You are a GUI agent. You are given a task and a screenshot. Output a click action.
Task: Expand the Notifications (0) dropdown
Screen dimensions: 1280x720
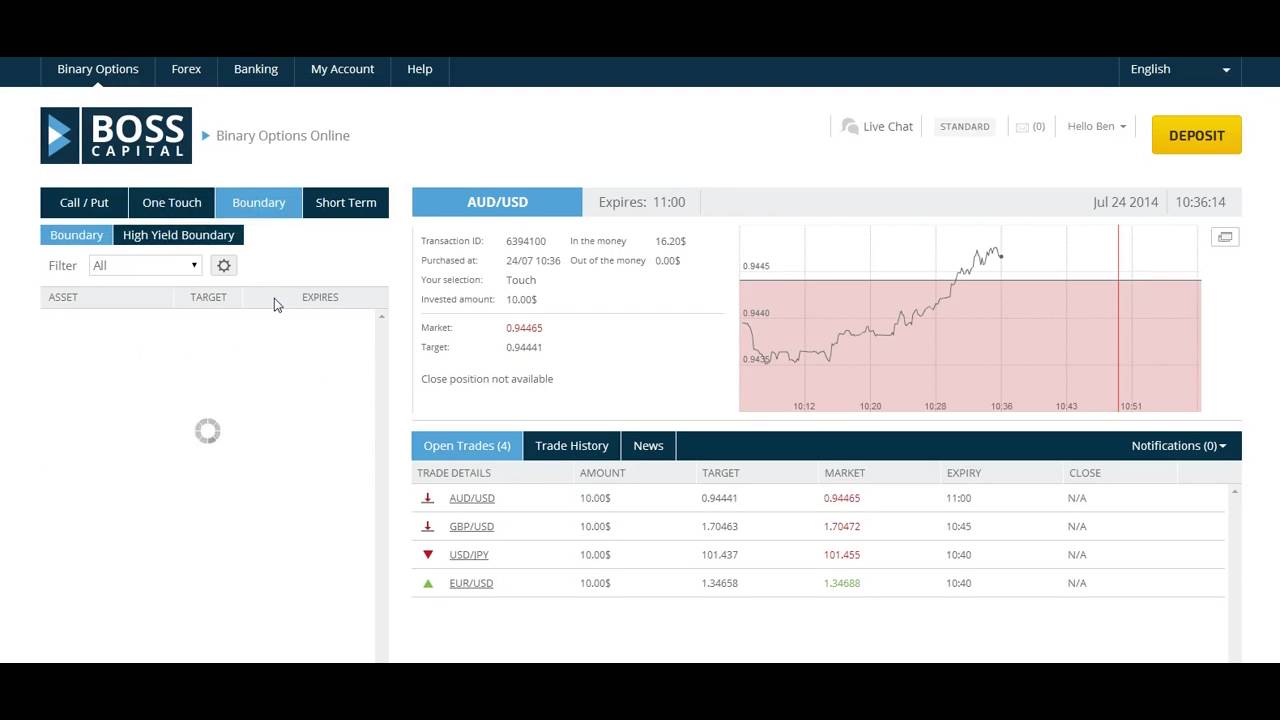(x=1178, y=446)
